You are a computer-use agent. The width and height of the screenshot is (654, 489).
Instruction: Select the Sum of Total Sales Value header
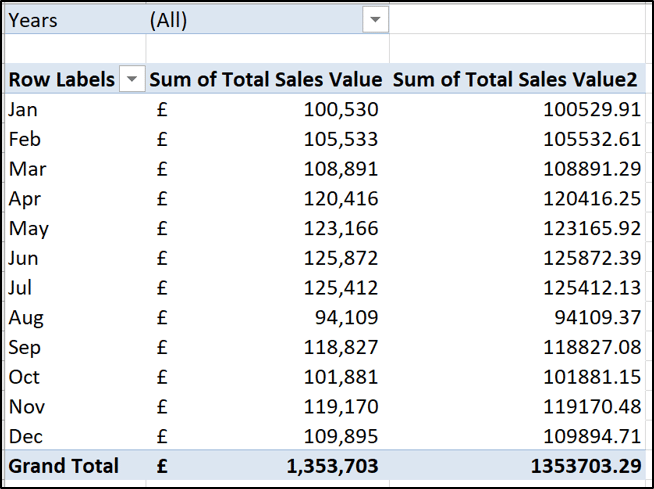pos(265,80)
